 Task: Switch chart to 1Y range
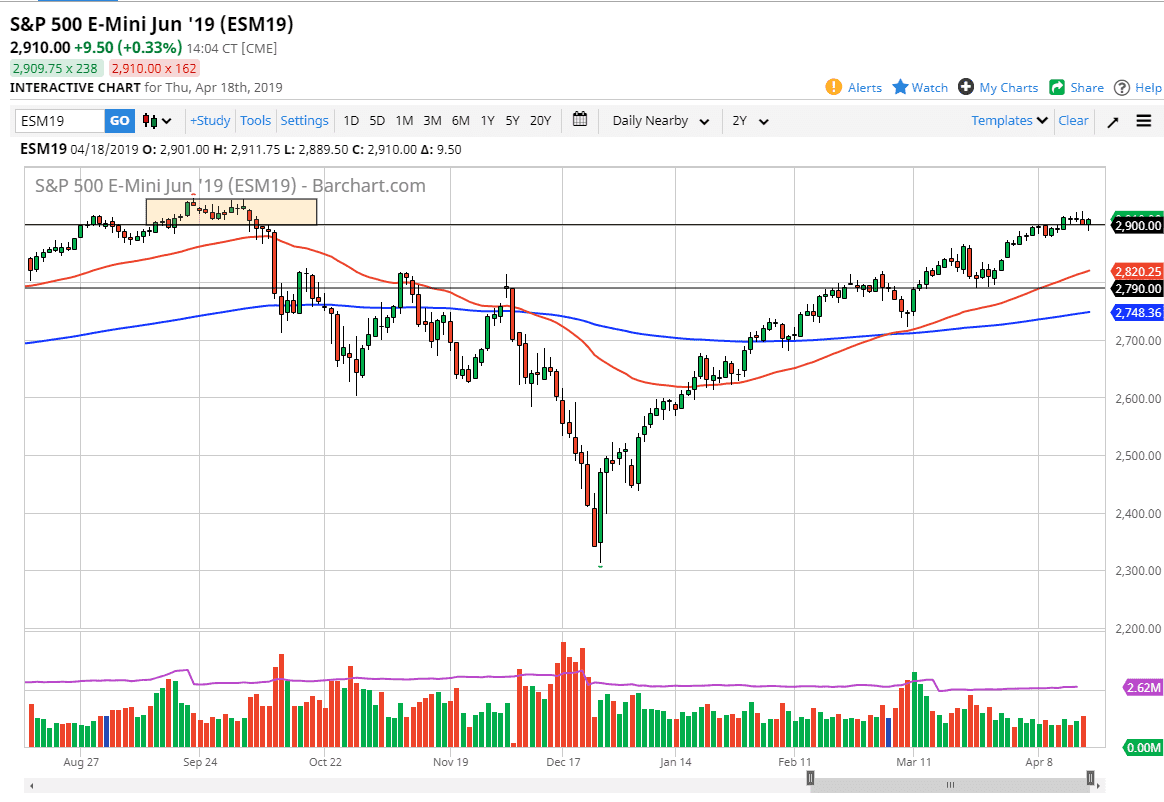487,120
